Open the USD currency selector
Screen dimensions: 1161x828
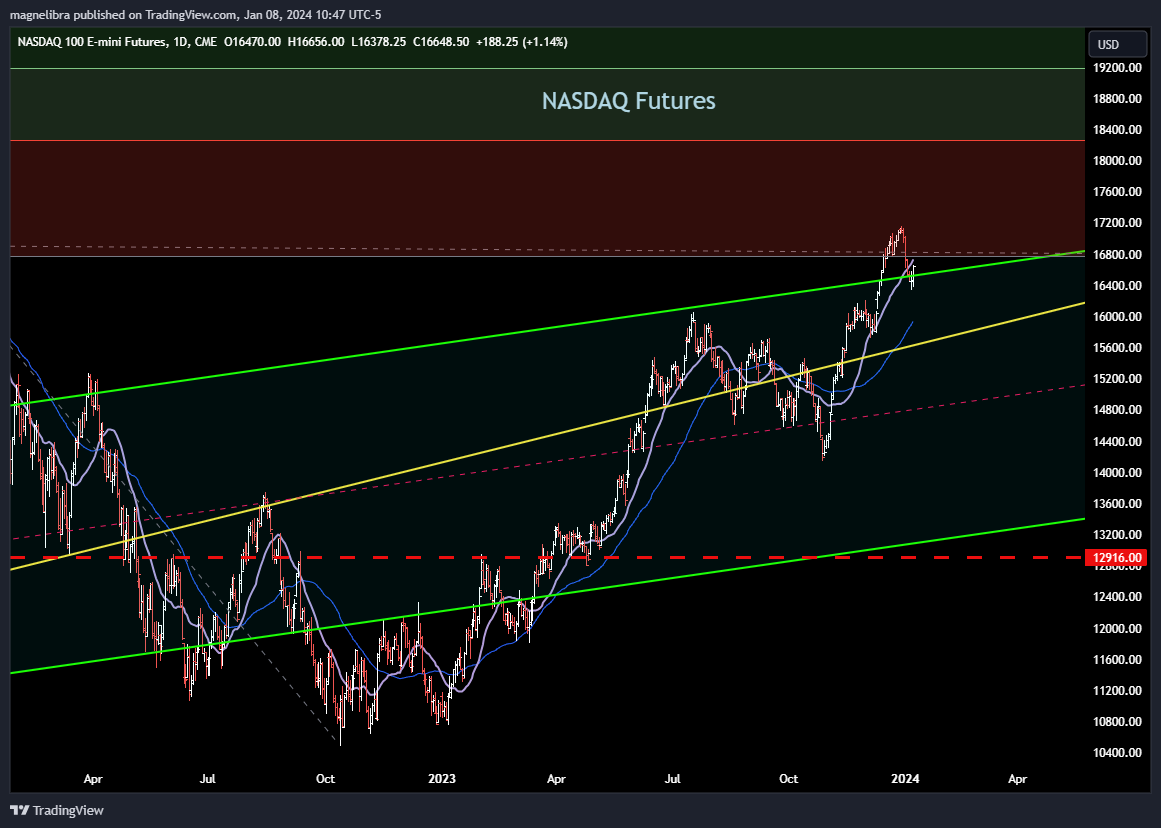pyautogui.click(x=1117, y=44)
